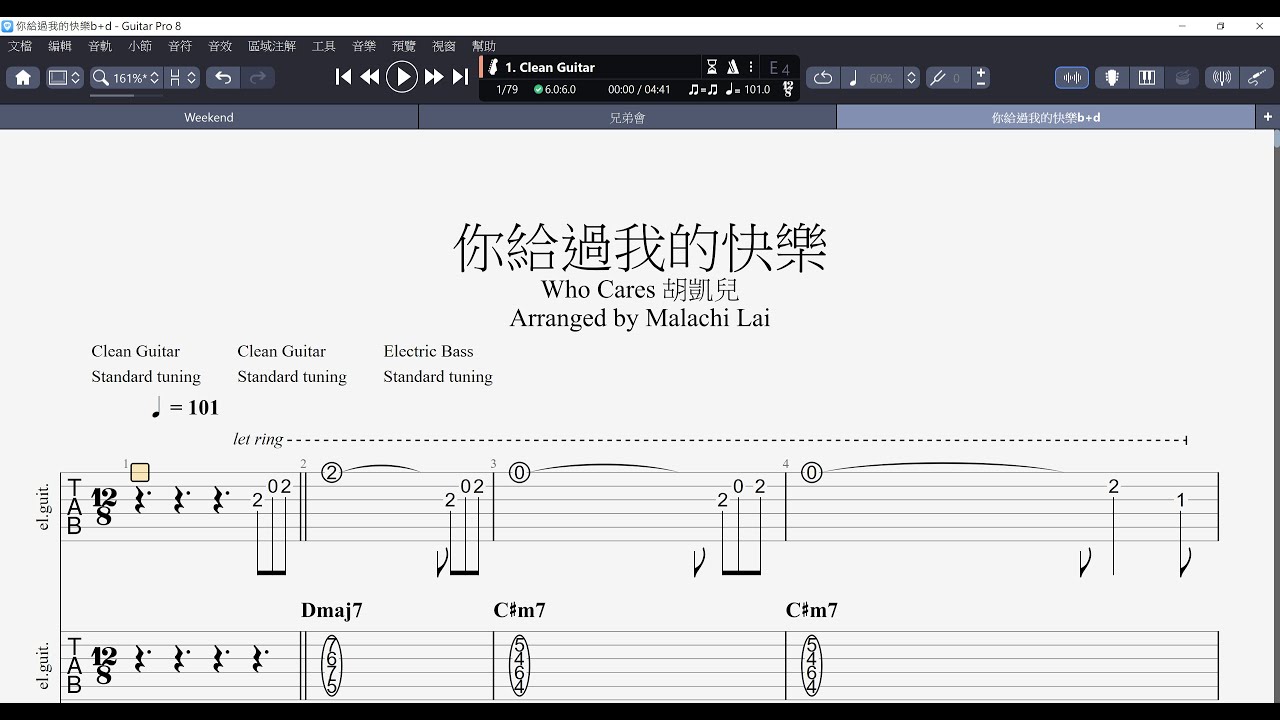Toggle the metronome
1280x720 pixels.
[733, 67]
